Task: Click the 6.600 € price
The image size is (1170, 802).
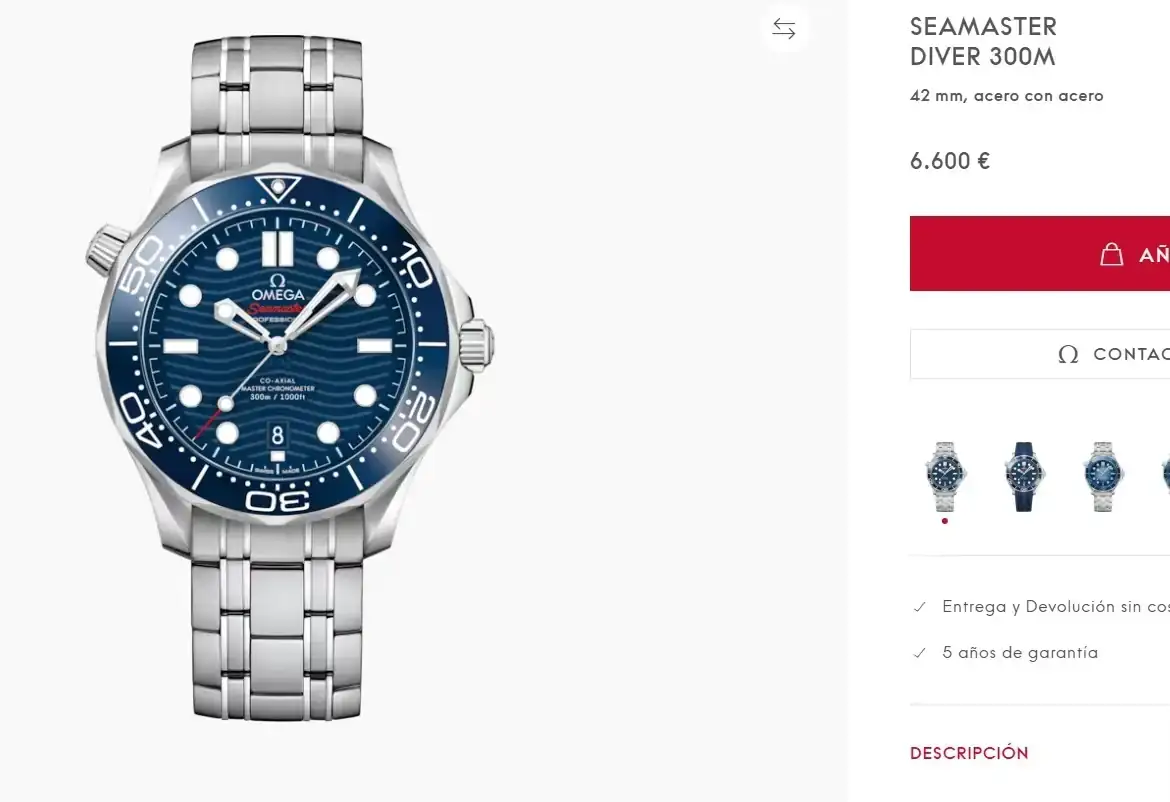Action: [x=950, y=161]
